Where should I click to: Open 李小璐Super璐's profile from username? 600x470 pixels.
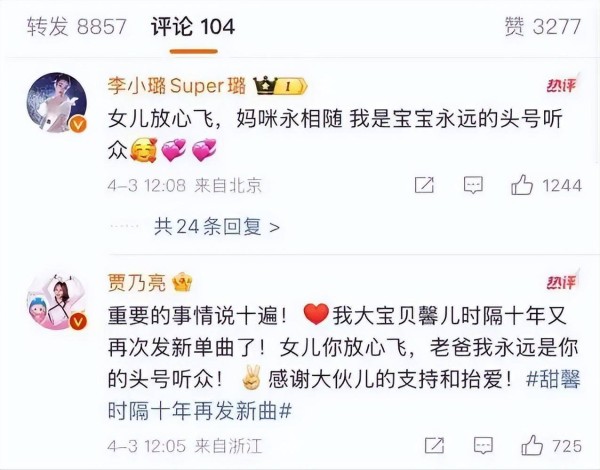tap(176, 86)
